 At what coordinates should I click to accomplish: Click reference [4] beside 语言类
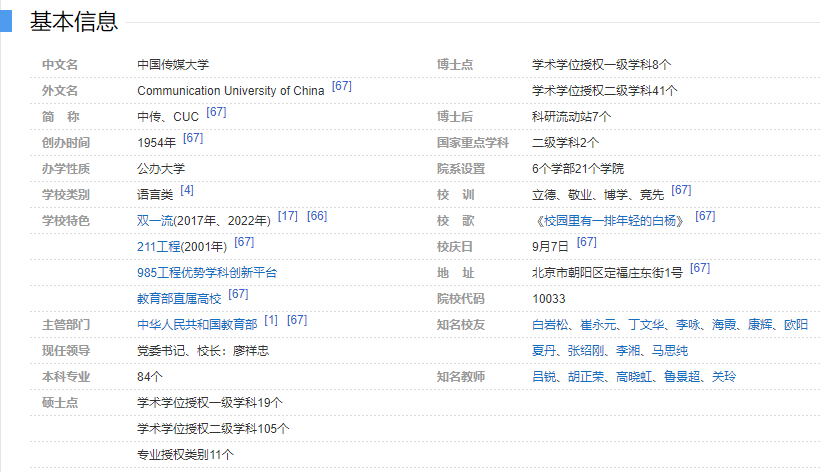pos(187,190)
